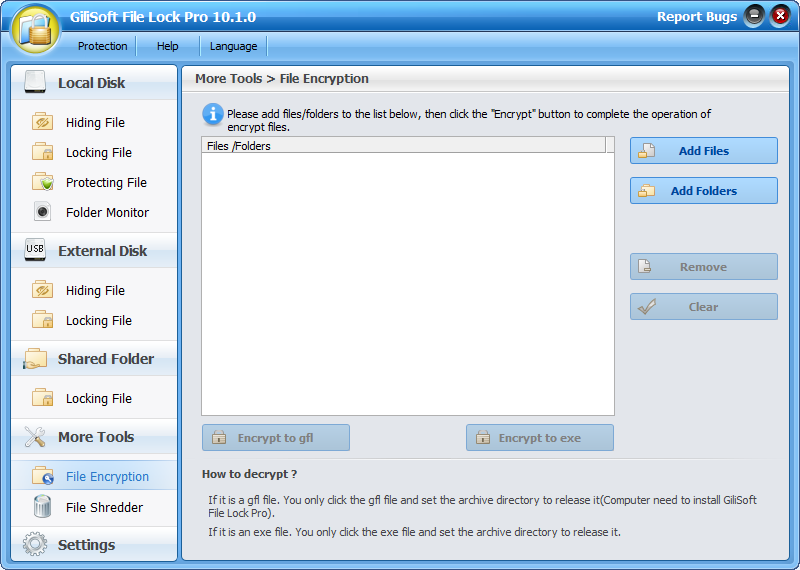Viewport: 800px width, 570px height.
Task: Open the Protection menu
Action: pos(103,46)
